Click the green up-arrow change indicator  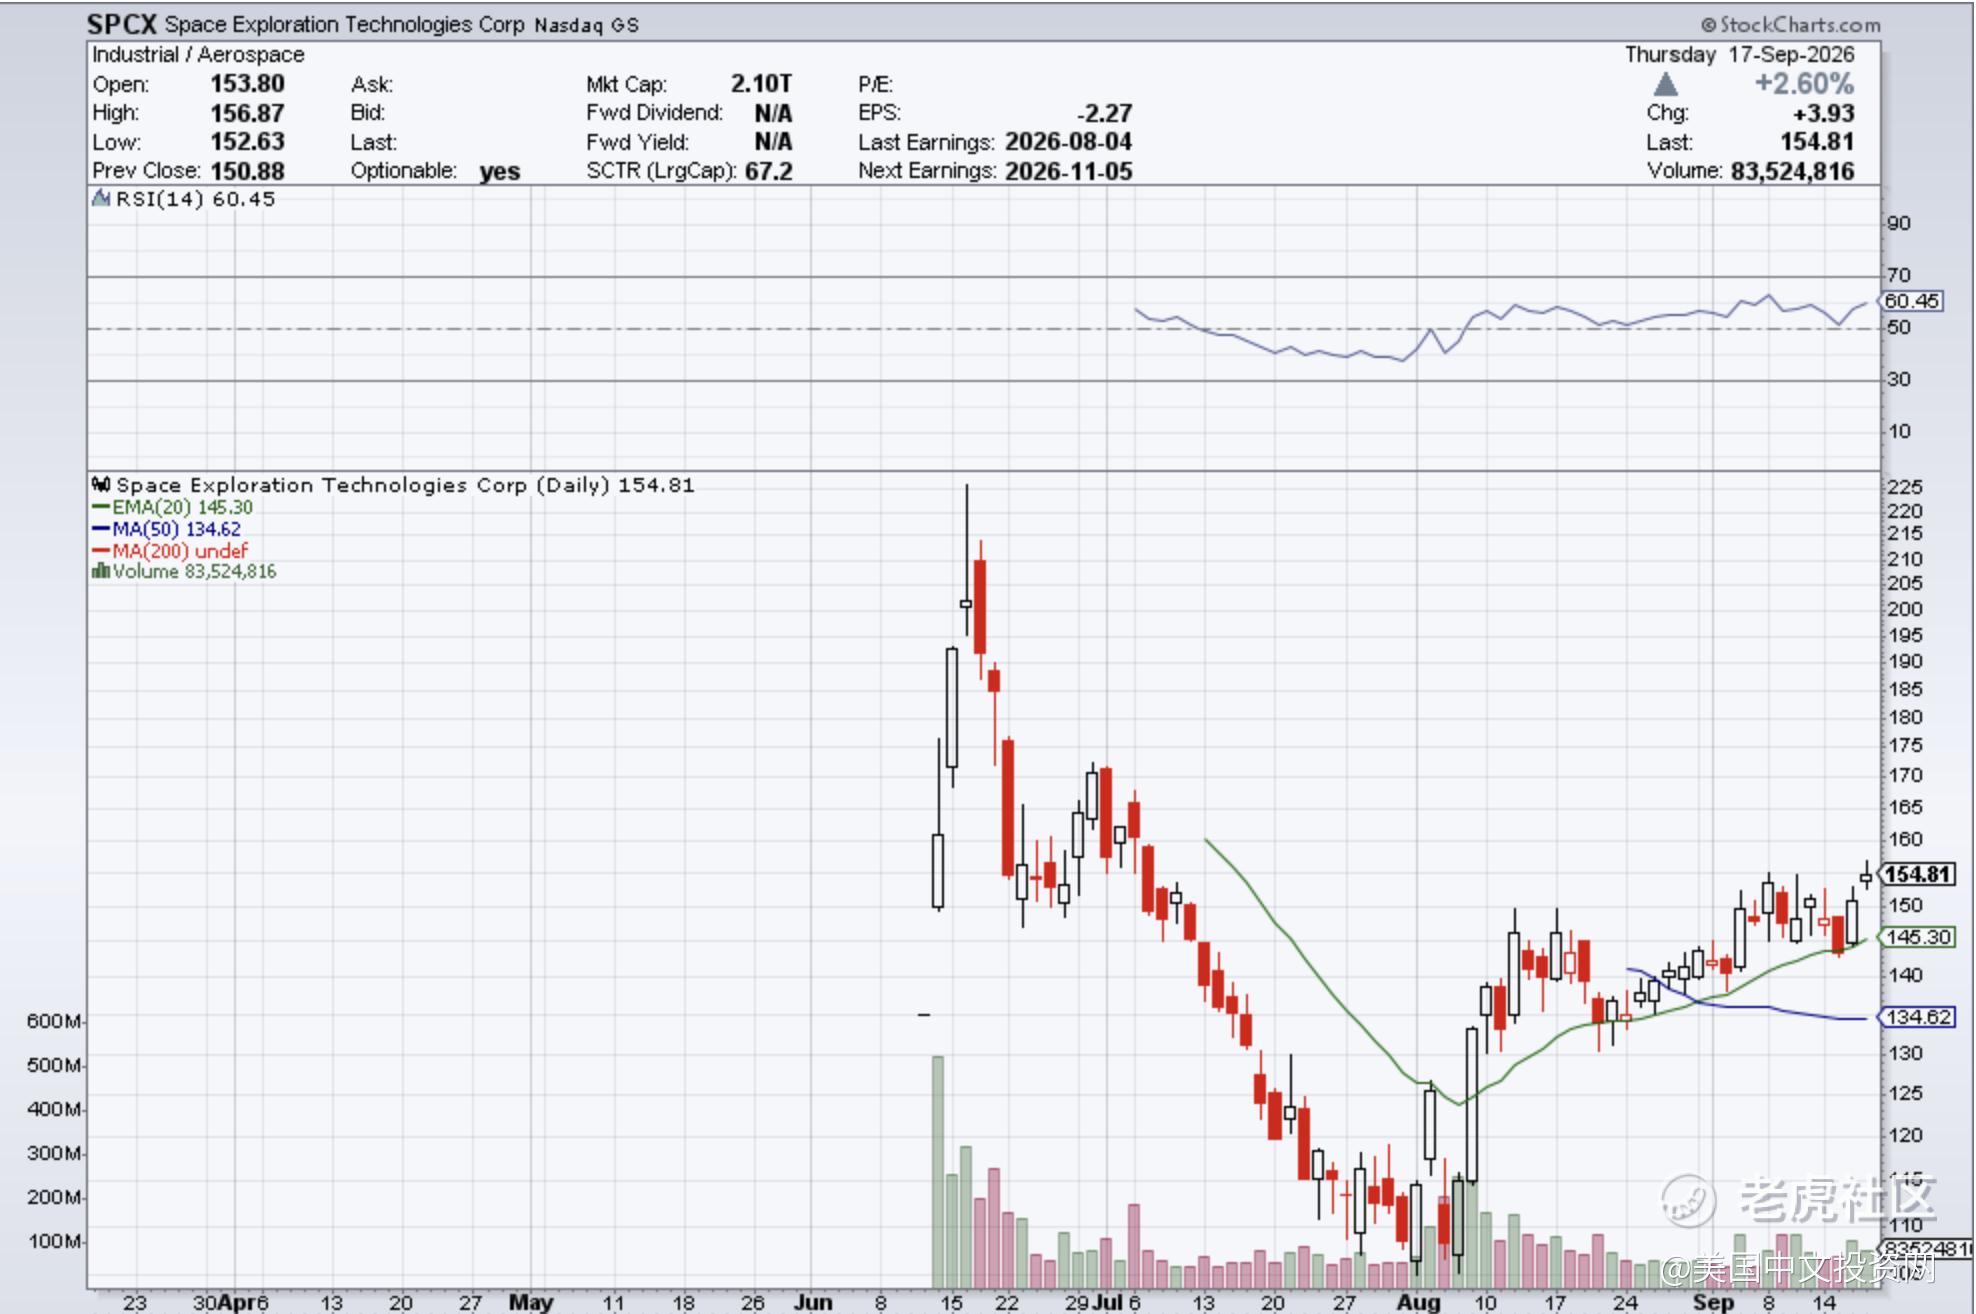click(1665, 84)
